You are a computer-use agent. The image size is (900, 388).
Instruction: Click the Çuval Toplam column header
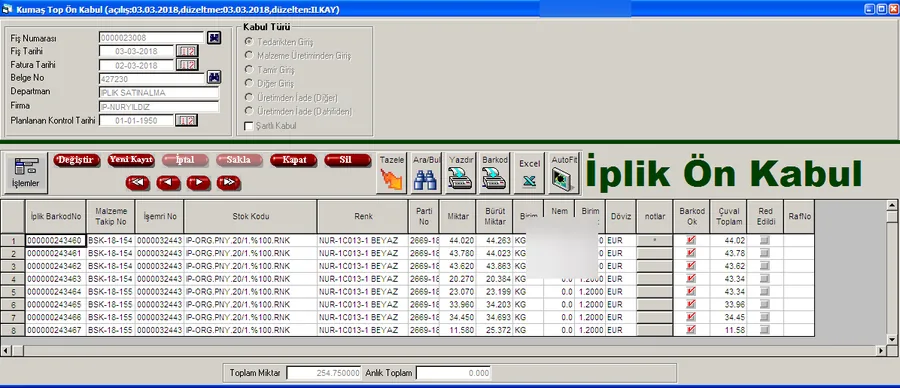coord(729,216)
